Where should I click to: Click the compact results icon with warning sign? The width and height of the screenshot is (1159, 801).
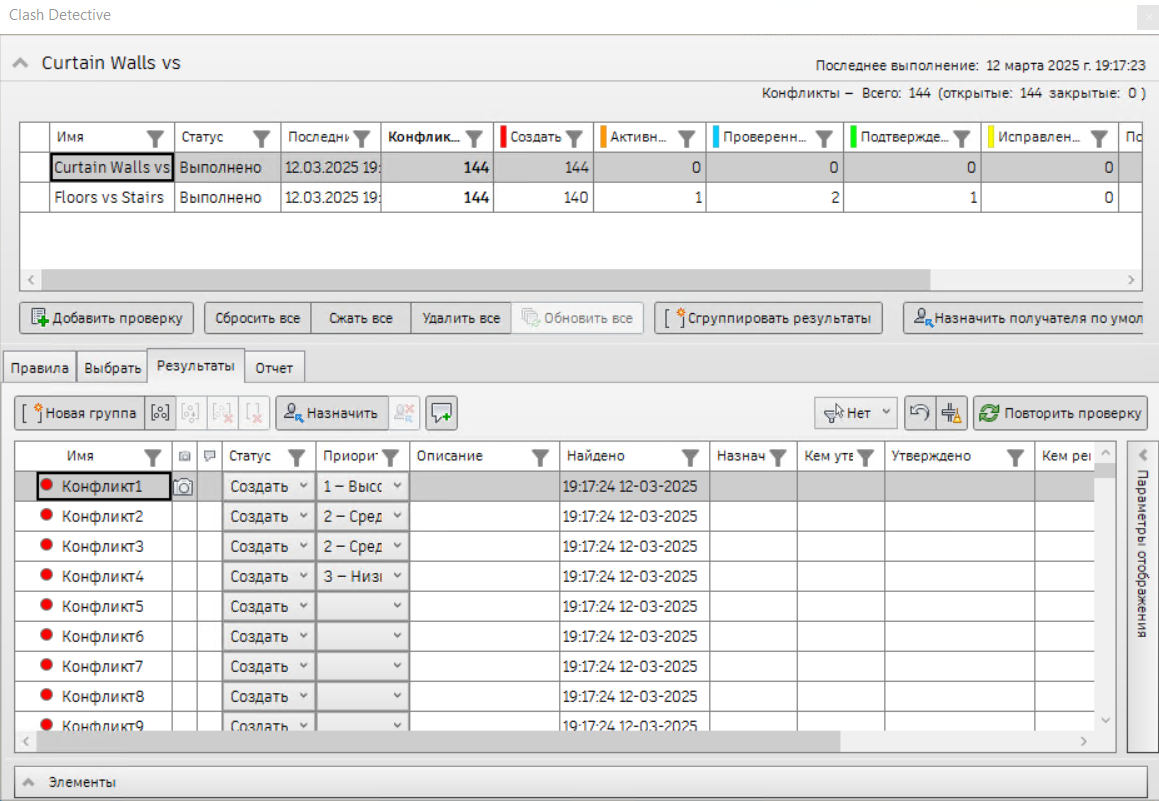(x=952, y=412)
